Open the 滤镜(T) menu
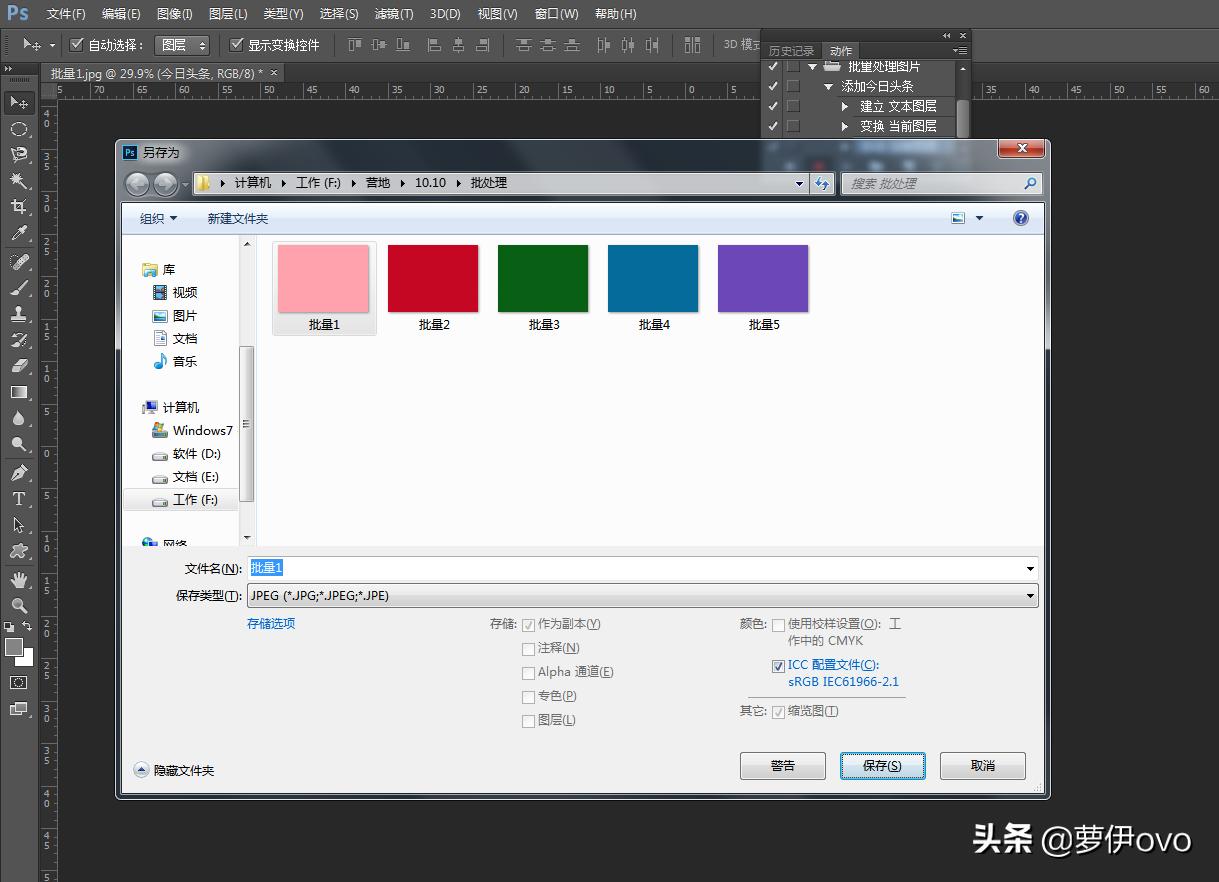This screenshot has height=882, width=1219. coord(393,14)
